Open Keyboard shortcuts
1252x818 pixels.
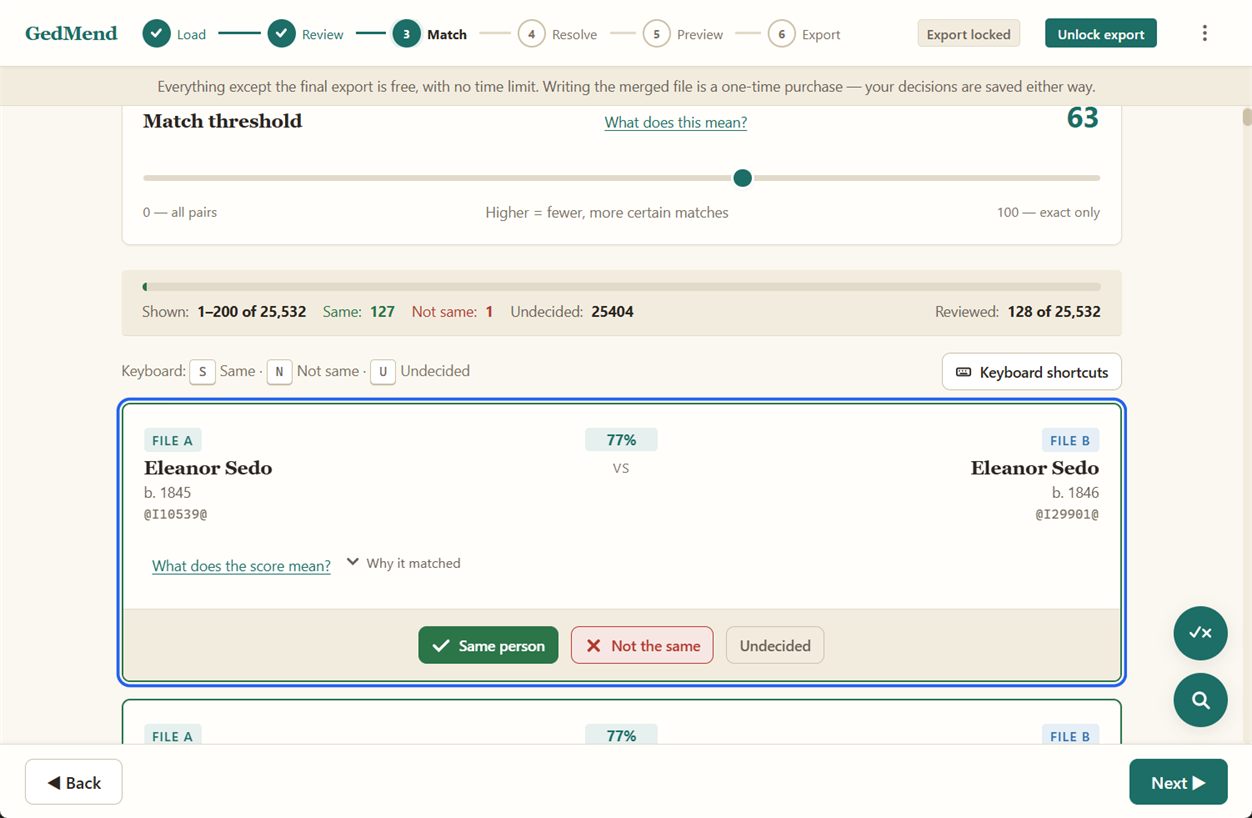(x=1032, y=372)
